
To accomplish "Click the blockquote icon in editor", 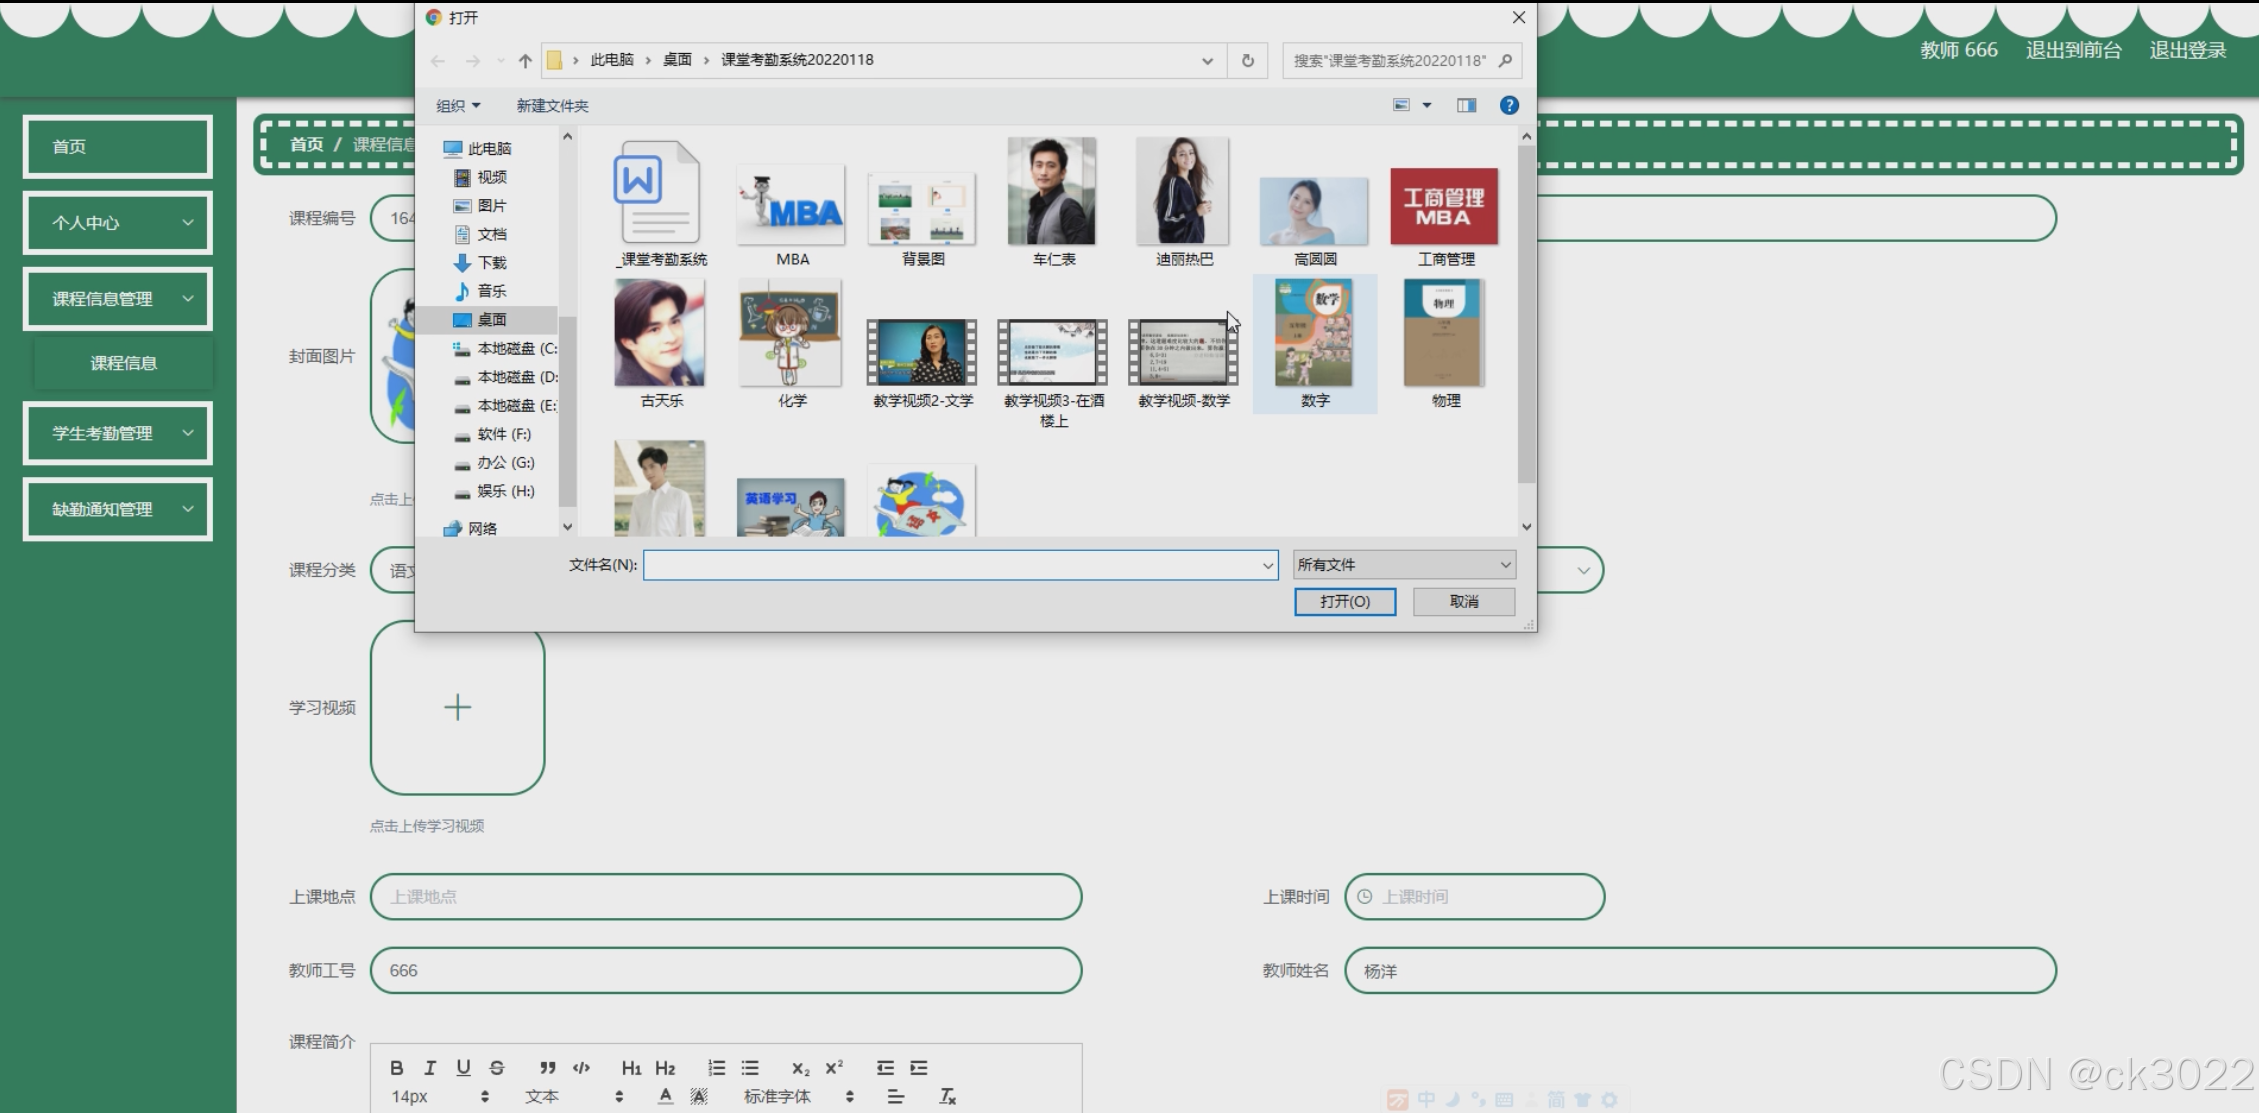I will click(x=547, y=1067).
